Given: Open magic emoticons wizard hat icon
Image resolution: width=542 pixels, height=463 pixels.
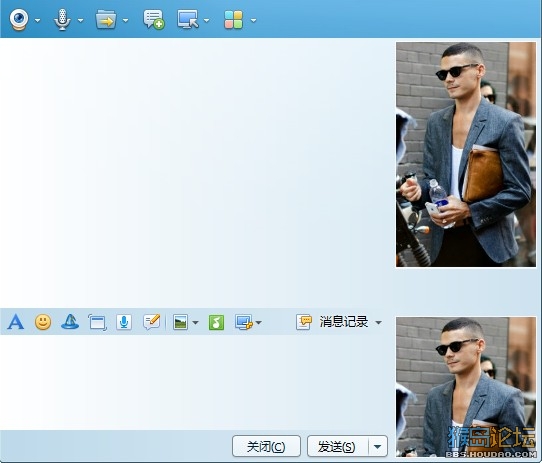Looking at the screenshot, I should click(70, 322).
